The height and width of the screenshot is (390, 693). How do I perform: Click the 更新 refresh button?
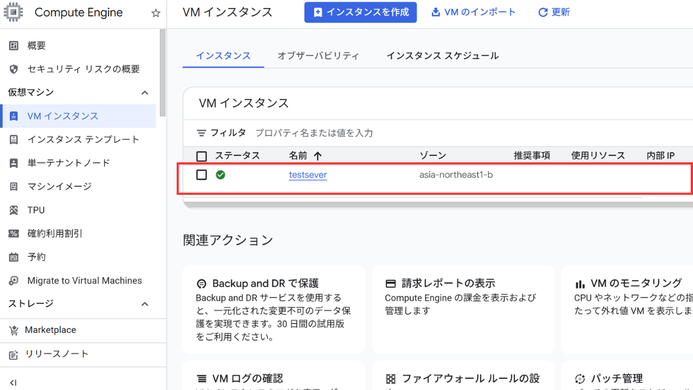(553, 12)
